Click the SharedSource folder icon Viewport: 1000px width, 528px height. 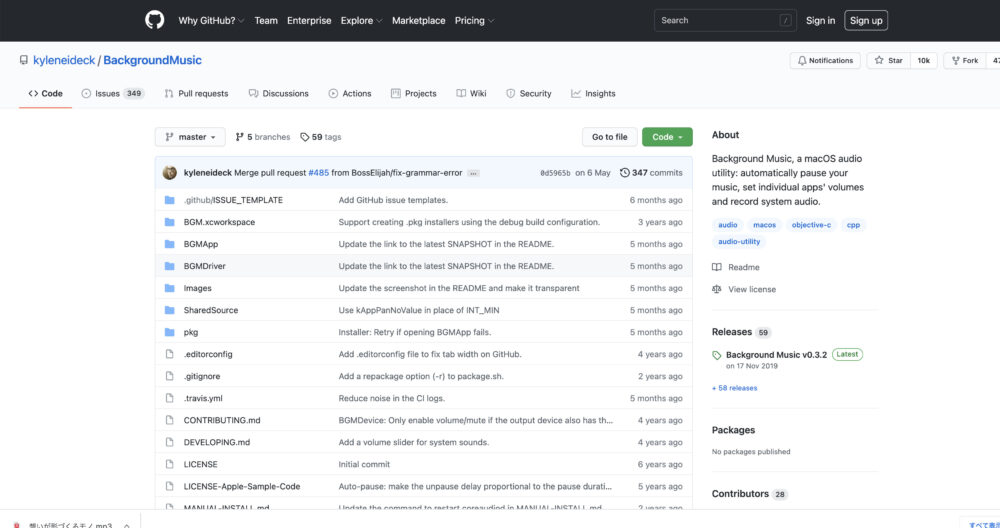(170, 310)
